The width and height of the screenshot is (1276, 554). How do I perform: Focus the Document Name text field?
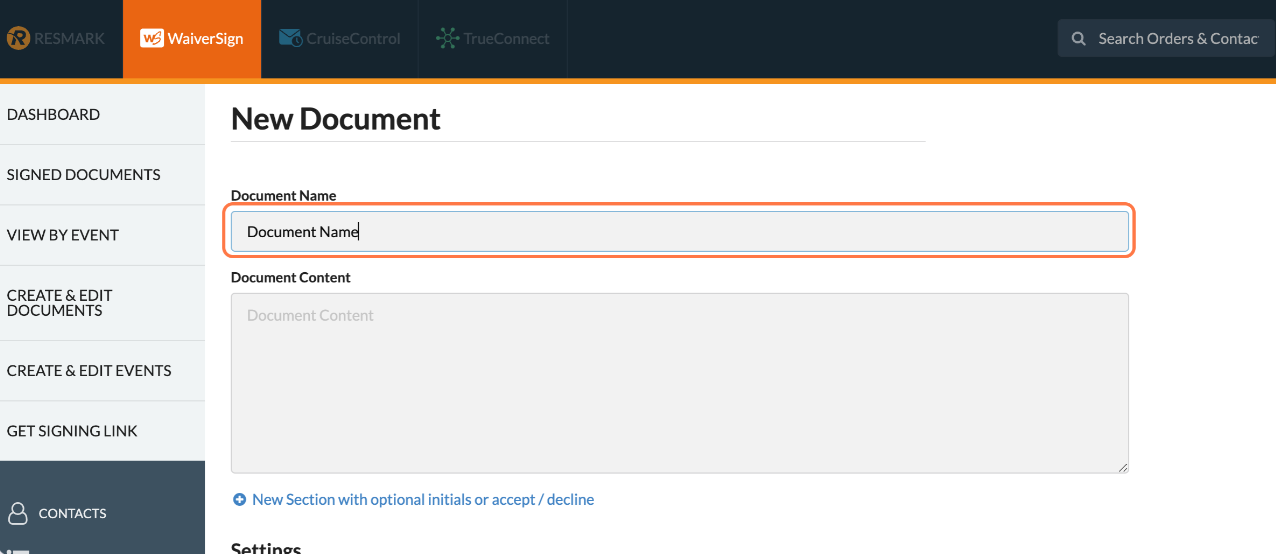click(x=679, y=232)
